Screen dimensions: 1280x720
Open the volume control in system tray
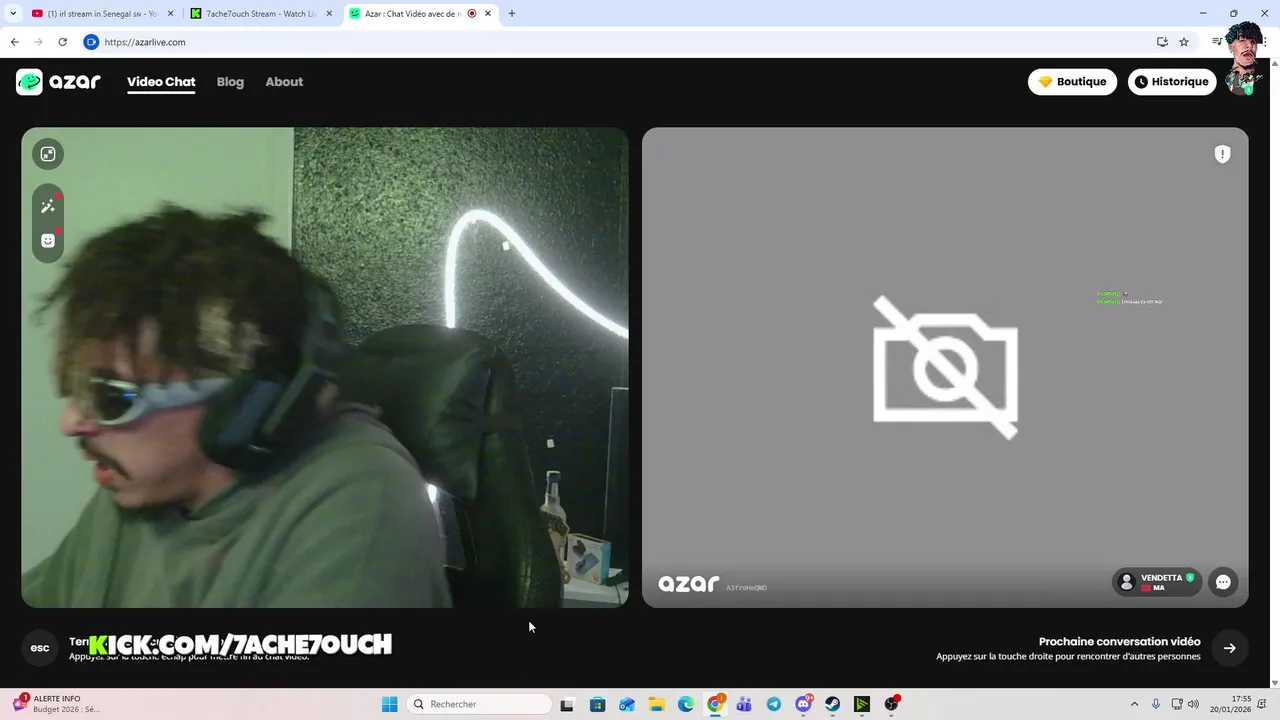tap(1193, 704)
